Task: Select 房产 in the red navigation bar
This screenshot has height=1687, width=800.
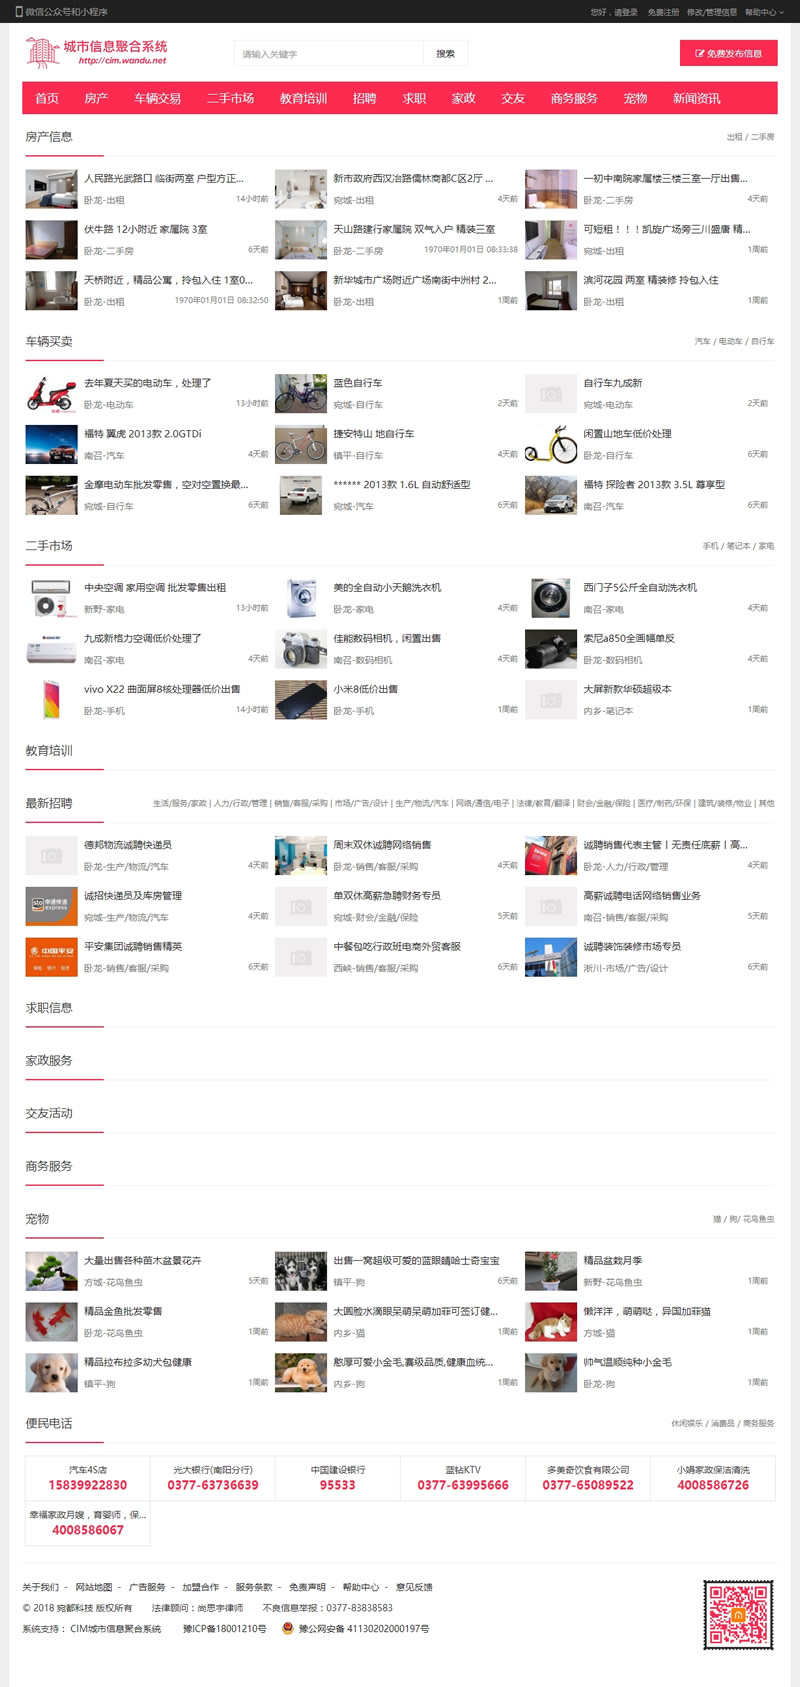Action: click(x=96, y=98)
